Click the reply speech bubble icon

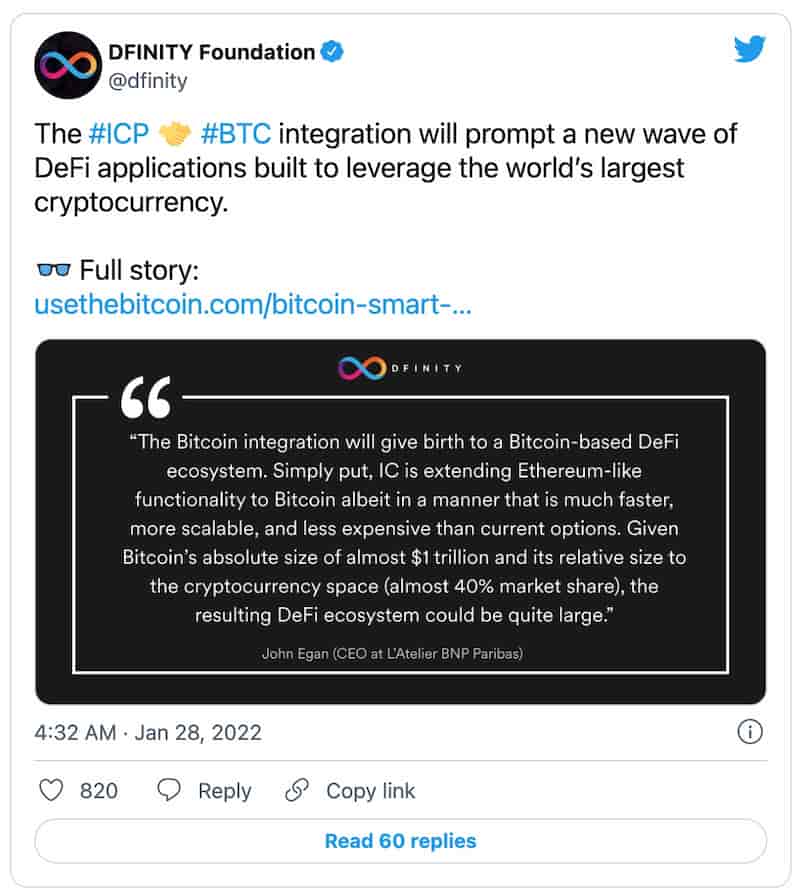click(x=170, y=791)
